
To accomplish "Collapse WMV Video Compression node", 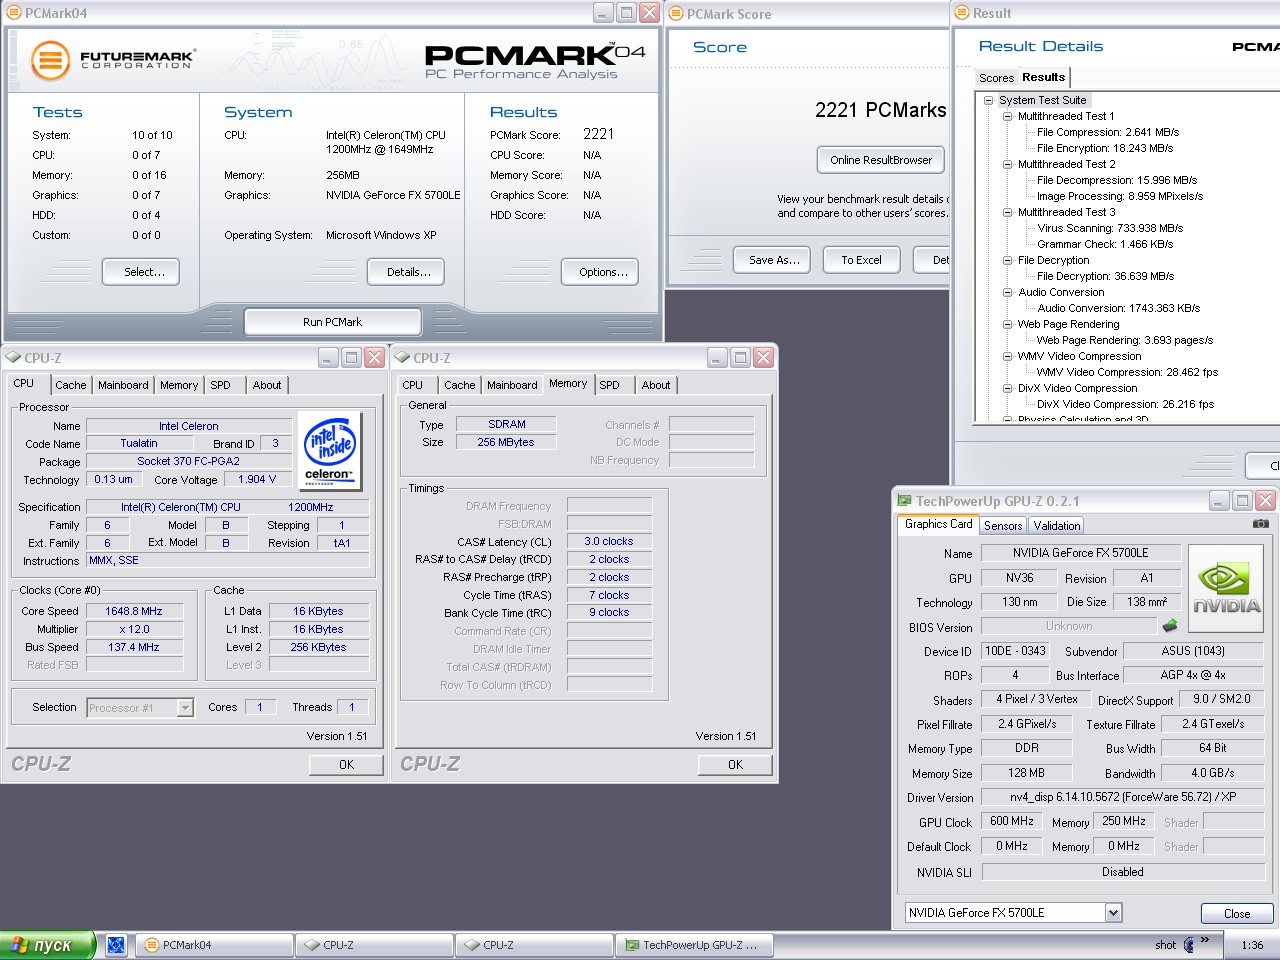I will coord(1008,356).
